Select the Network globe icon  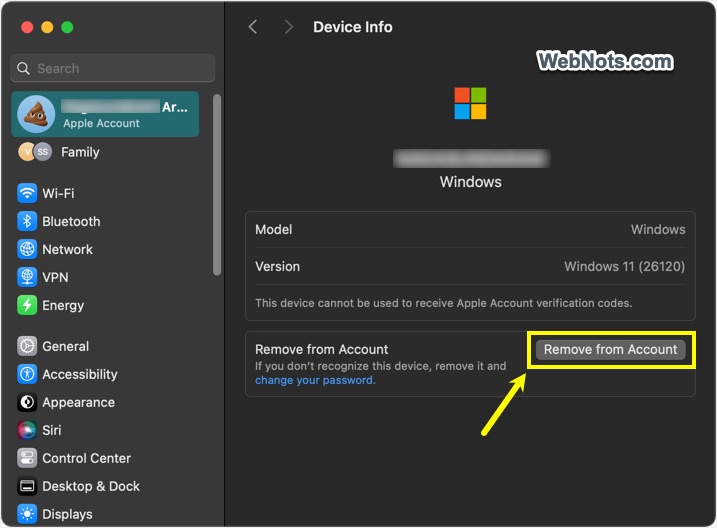click(27, 249)
